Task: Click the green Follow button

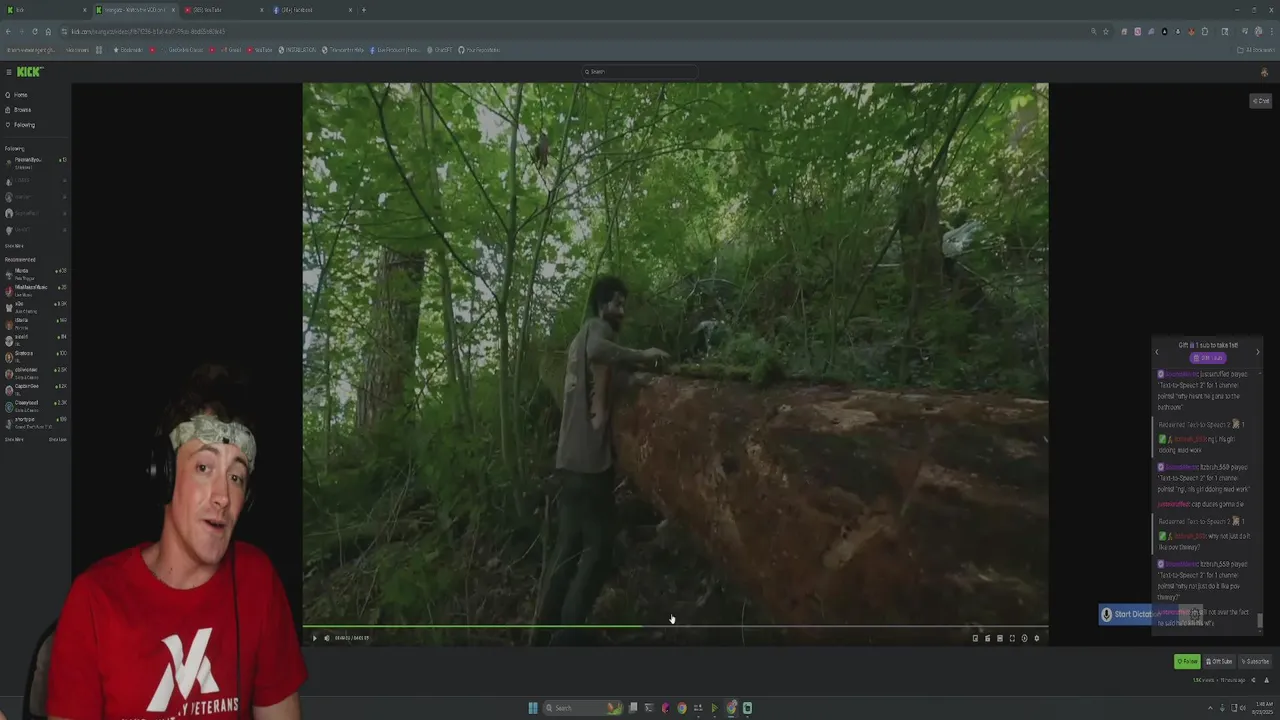Action: click(x=1187, y=661)
